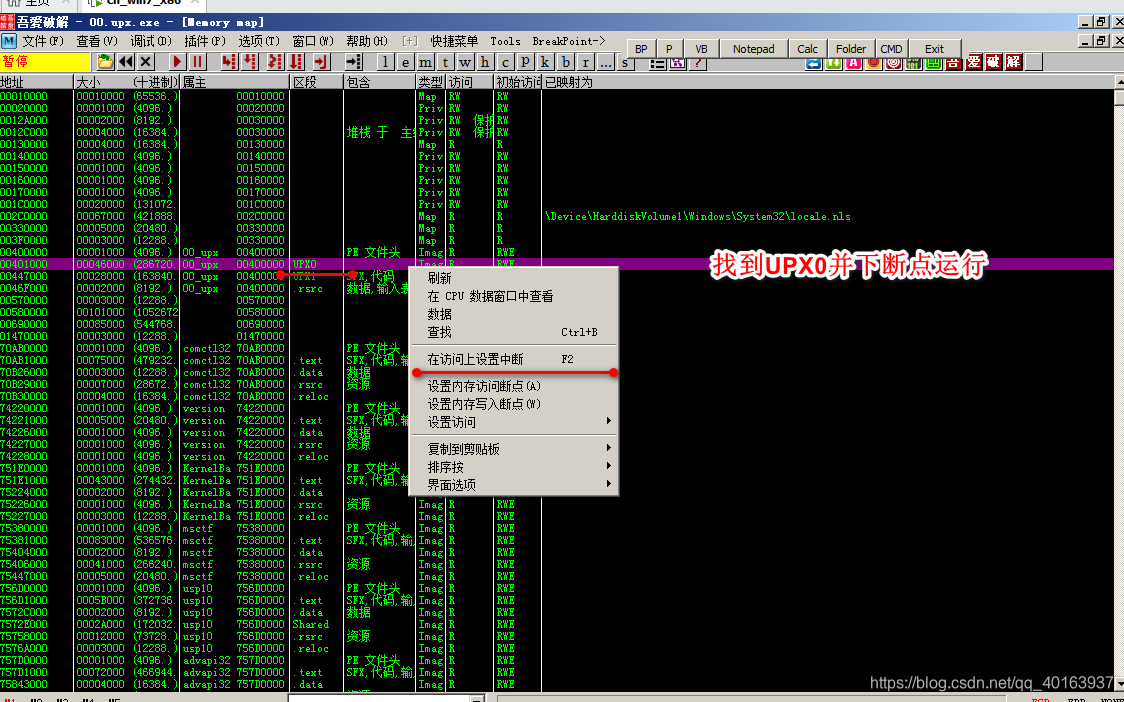The width and height of the screenshot is (1124, 702).
Task: Expand the 排序按 submenu
Action: pyautogui.click(x=513, y=467)
